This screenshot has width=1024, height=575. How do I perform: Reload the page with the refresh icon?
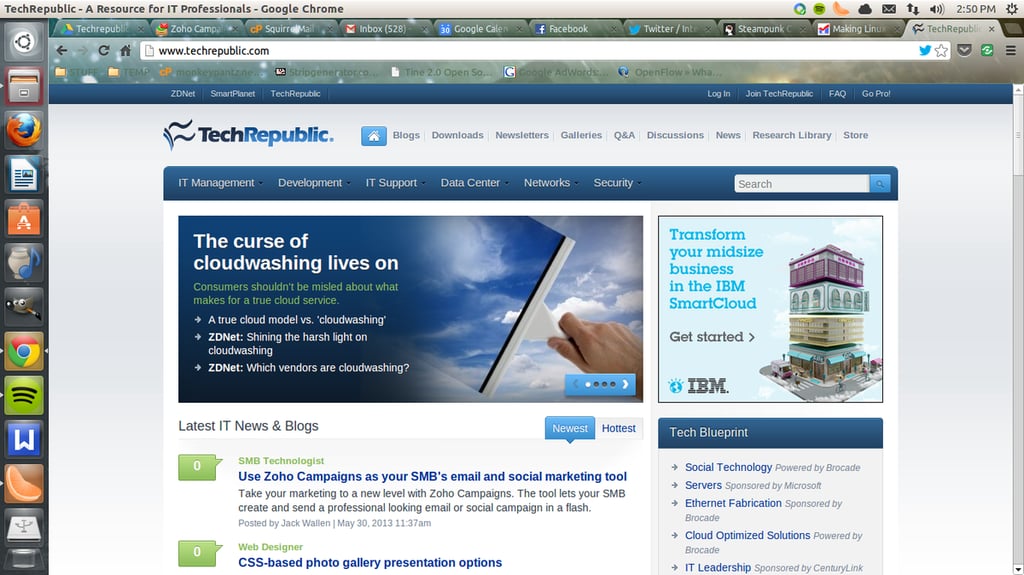tap(103, 50)
